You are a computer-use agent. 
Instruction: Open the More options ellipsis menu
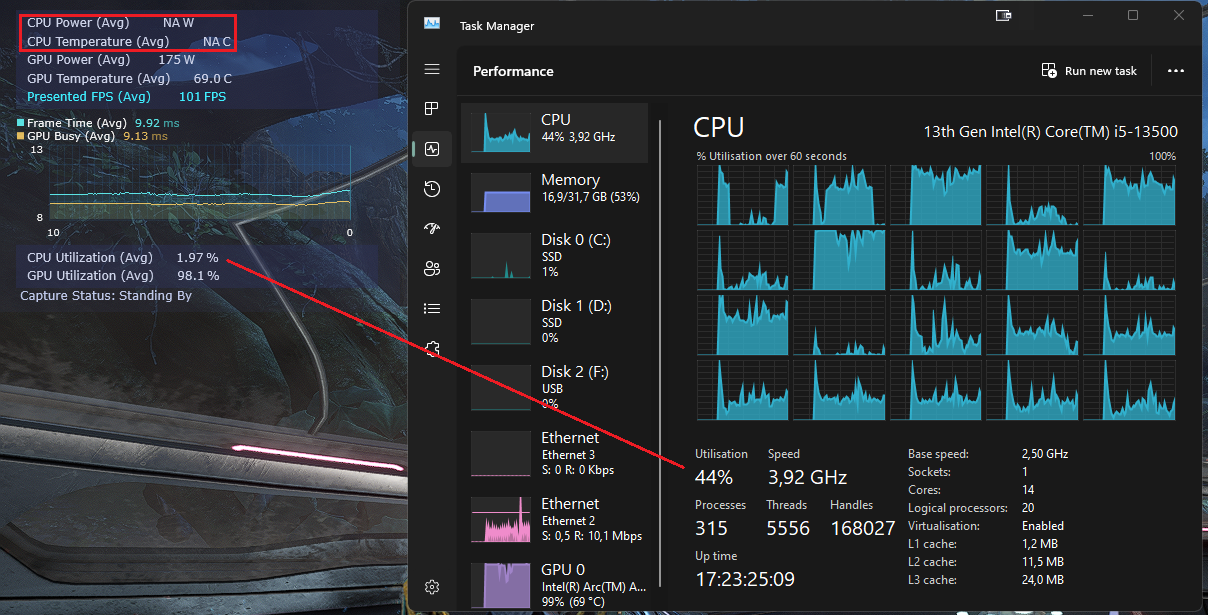(1176, 70)
